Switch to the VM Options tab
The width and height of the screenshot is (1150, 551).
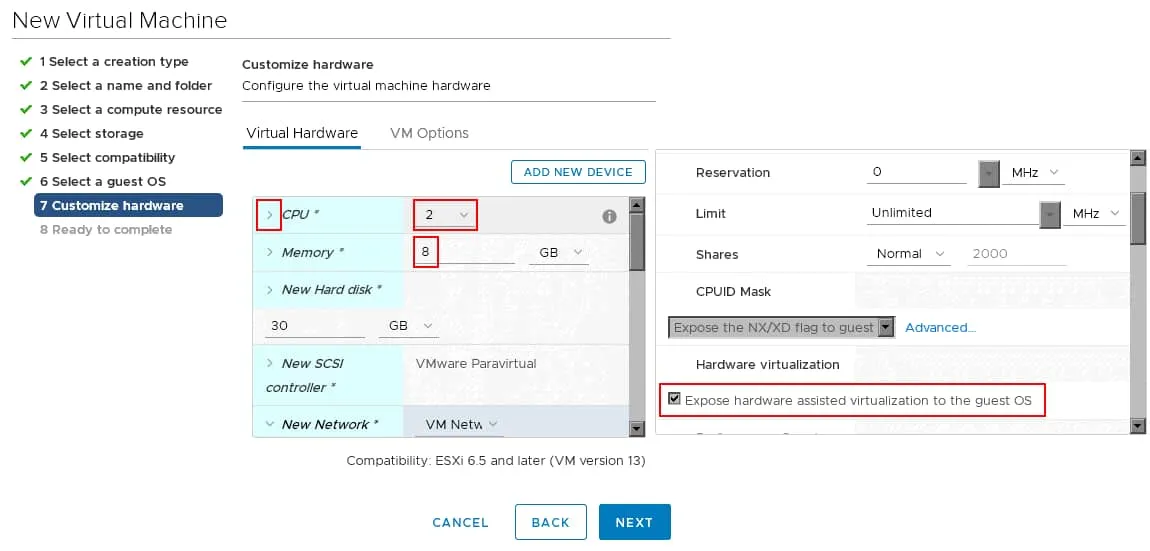[429, 133]
